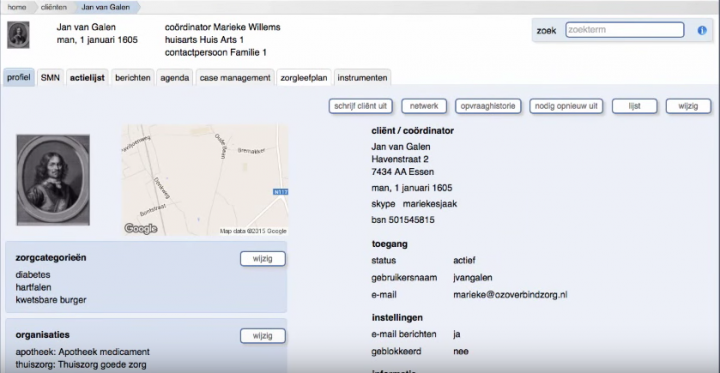Click the schrijf cliënt uit button

point(360,106)
